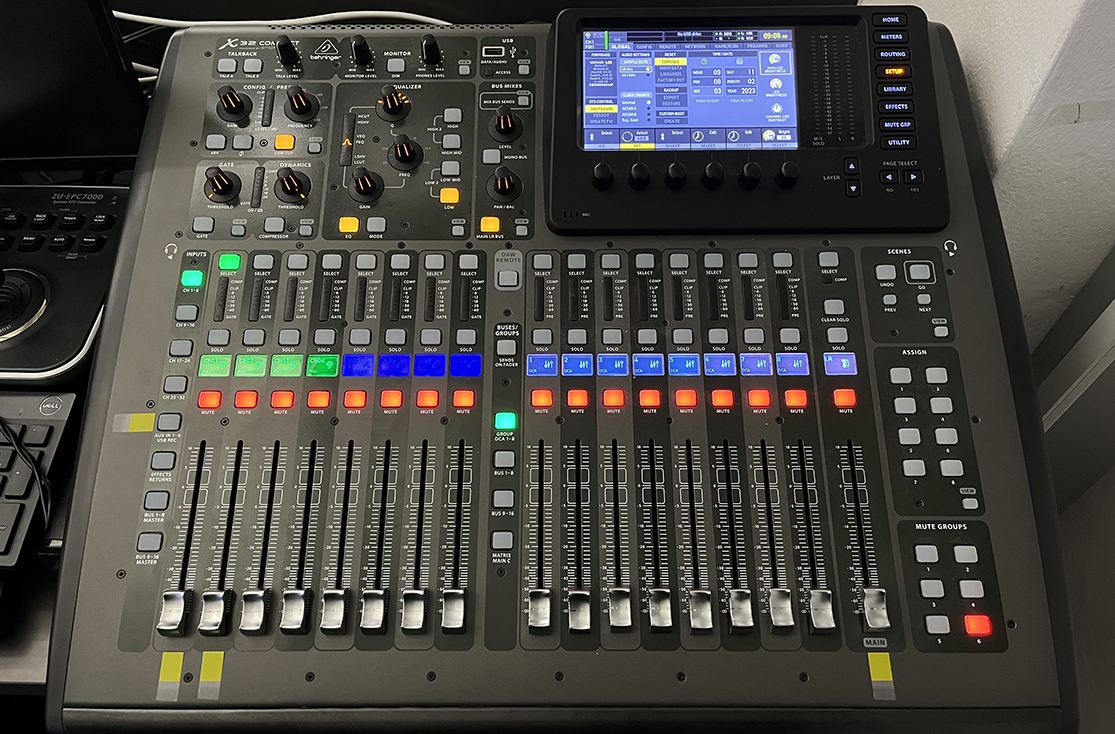Toggle the TALK A button
The image size is (1115, 734).
tap(228, 66)
